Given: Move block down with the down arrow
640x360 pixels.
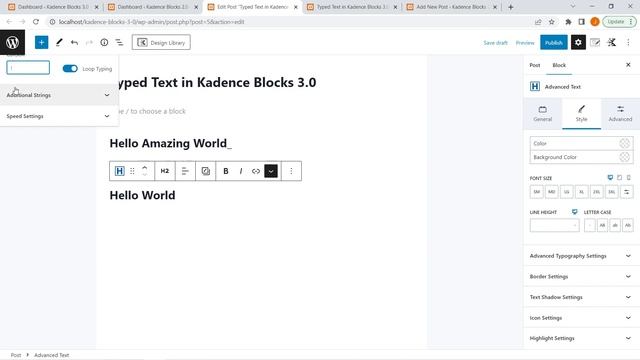Looking at the screenshot, I should point(144,175).
